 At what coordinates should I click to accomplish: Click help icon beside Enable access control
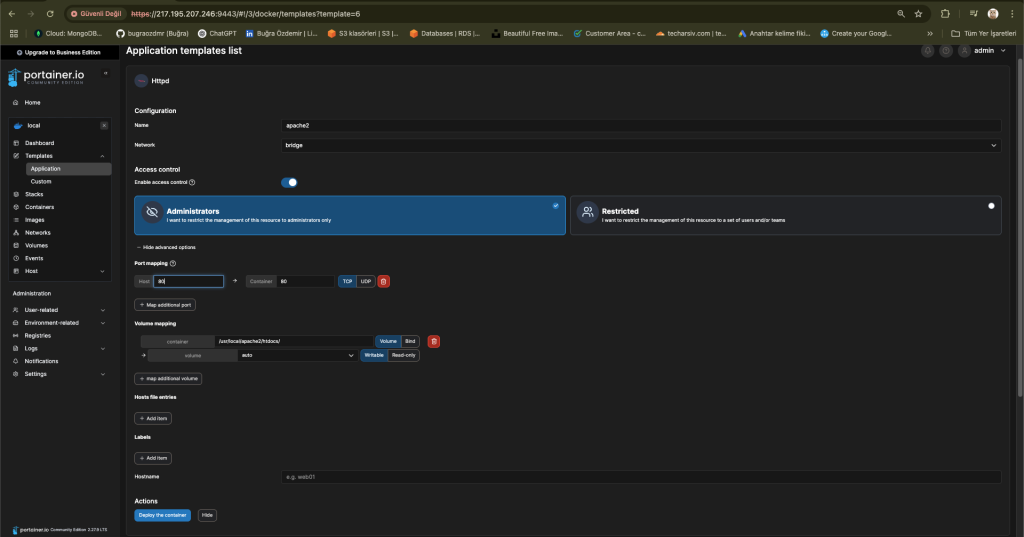192,182
